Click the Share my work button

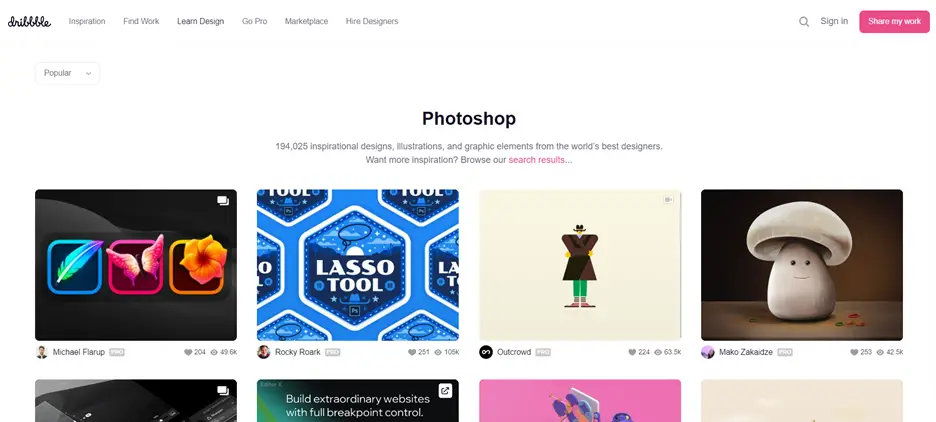point(894,21)
